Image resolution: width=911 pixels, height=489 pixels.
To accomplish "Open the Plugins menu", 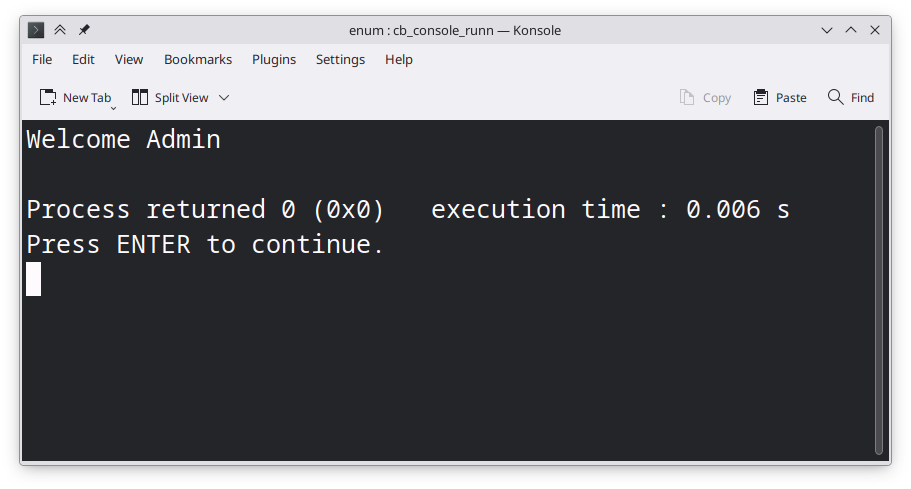I will (x=274, y=59).
